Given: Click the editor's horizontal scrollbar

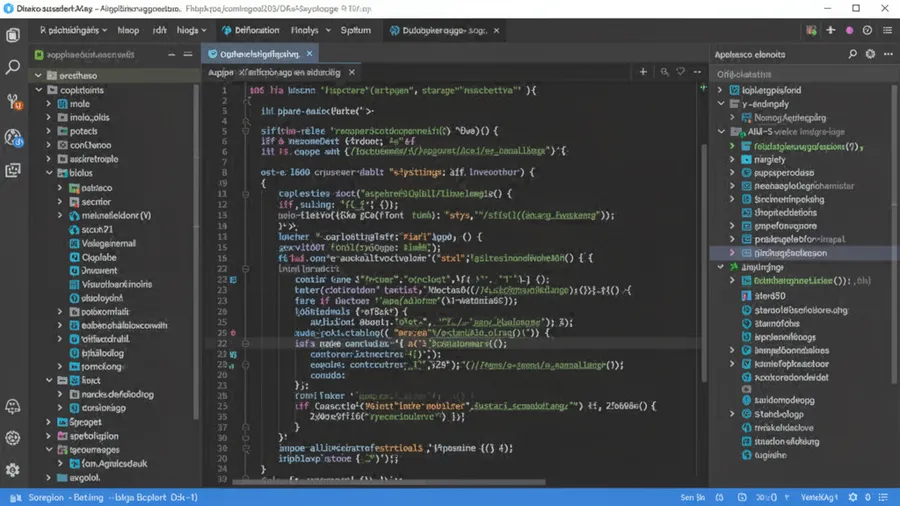Looking at the screenshot, I should 389,482.
